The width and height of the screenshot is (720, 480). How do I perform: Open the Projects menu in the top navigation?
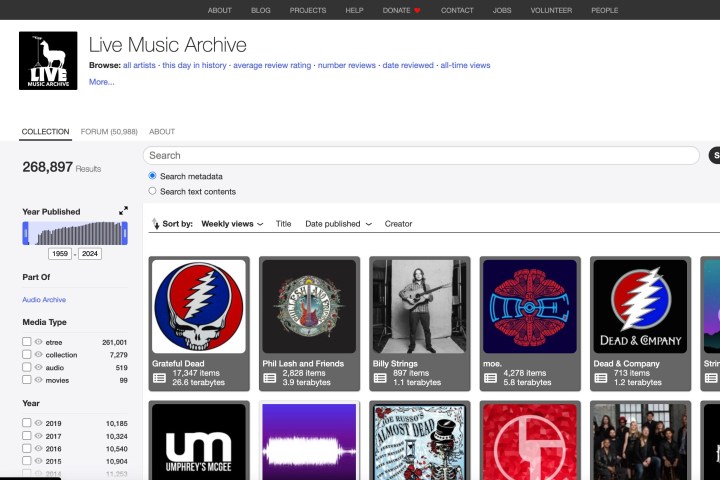tap(308, 10)
